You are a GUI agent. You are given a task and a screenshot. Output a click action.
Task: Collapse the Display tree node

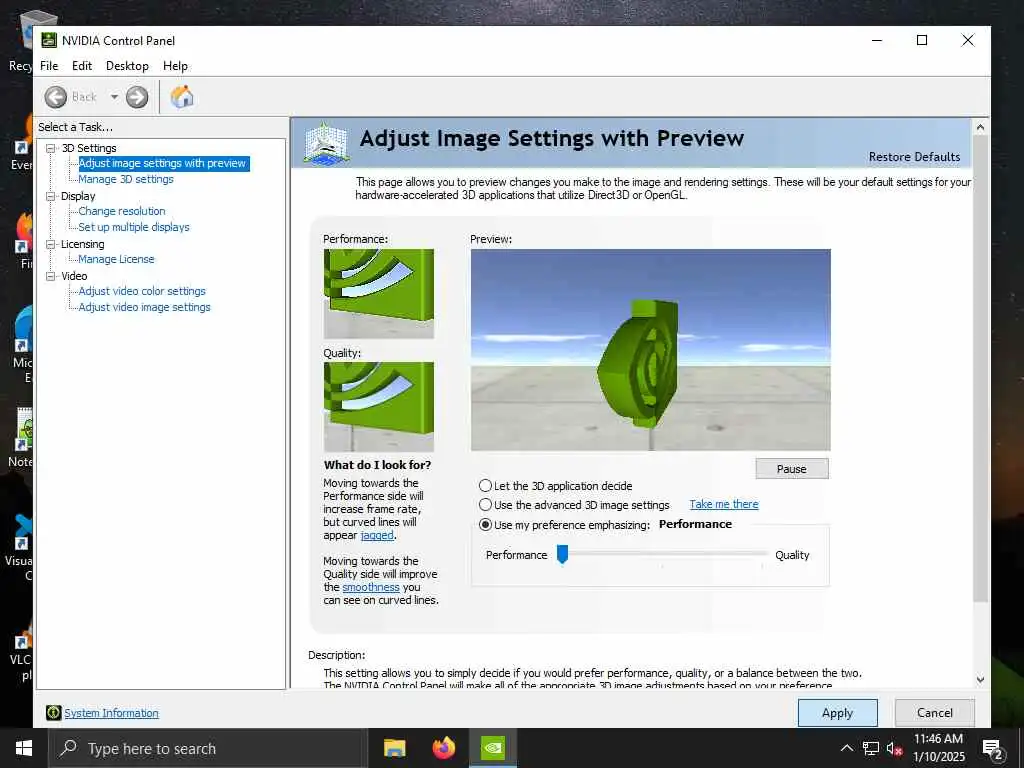pyautogui.click(x=50, y=196)
